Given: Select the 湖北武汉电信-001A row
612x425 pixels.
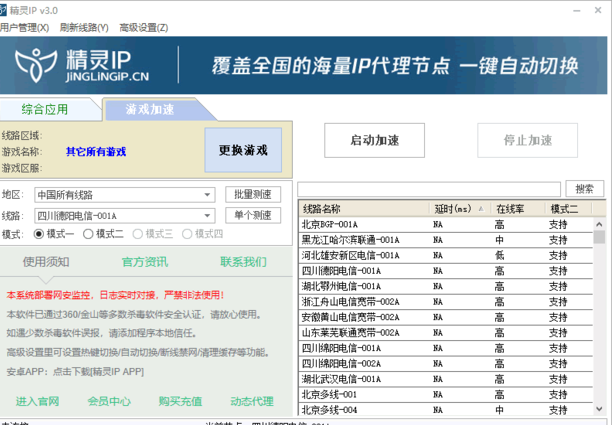Looking at the screenshot, I should tap(445, 379).
